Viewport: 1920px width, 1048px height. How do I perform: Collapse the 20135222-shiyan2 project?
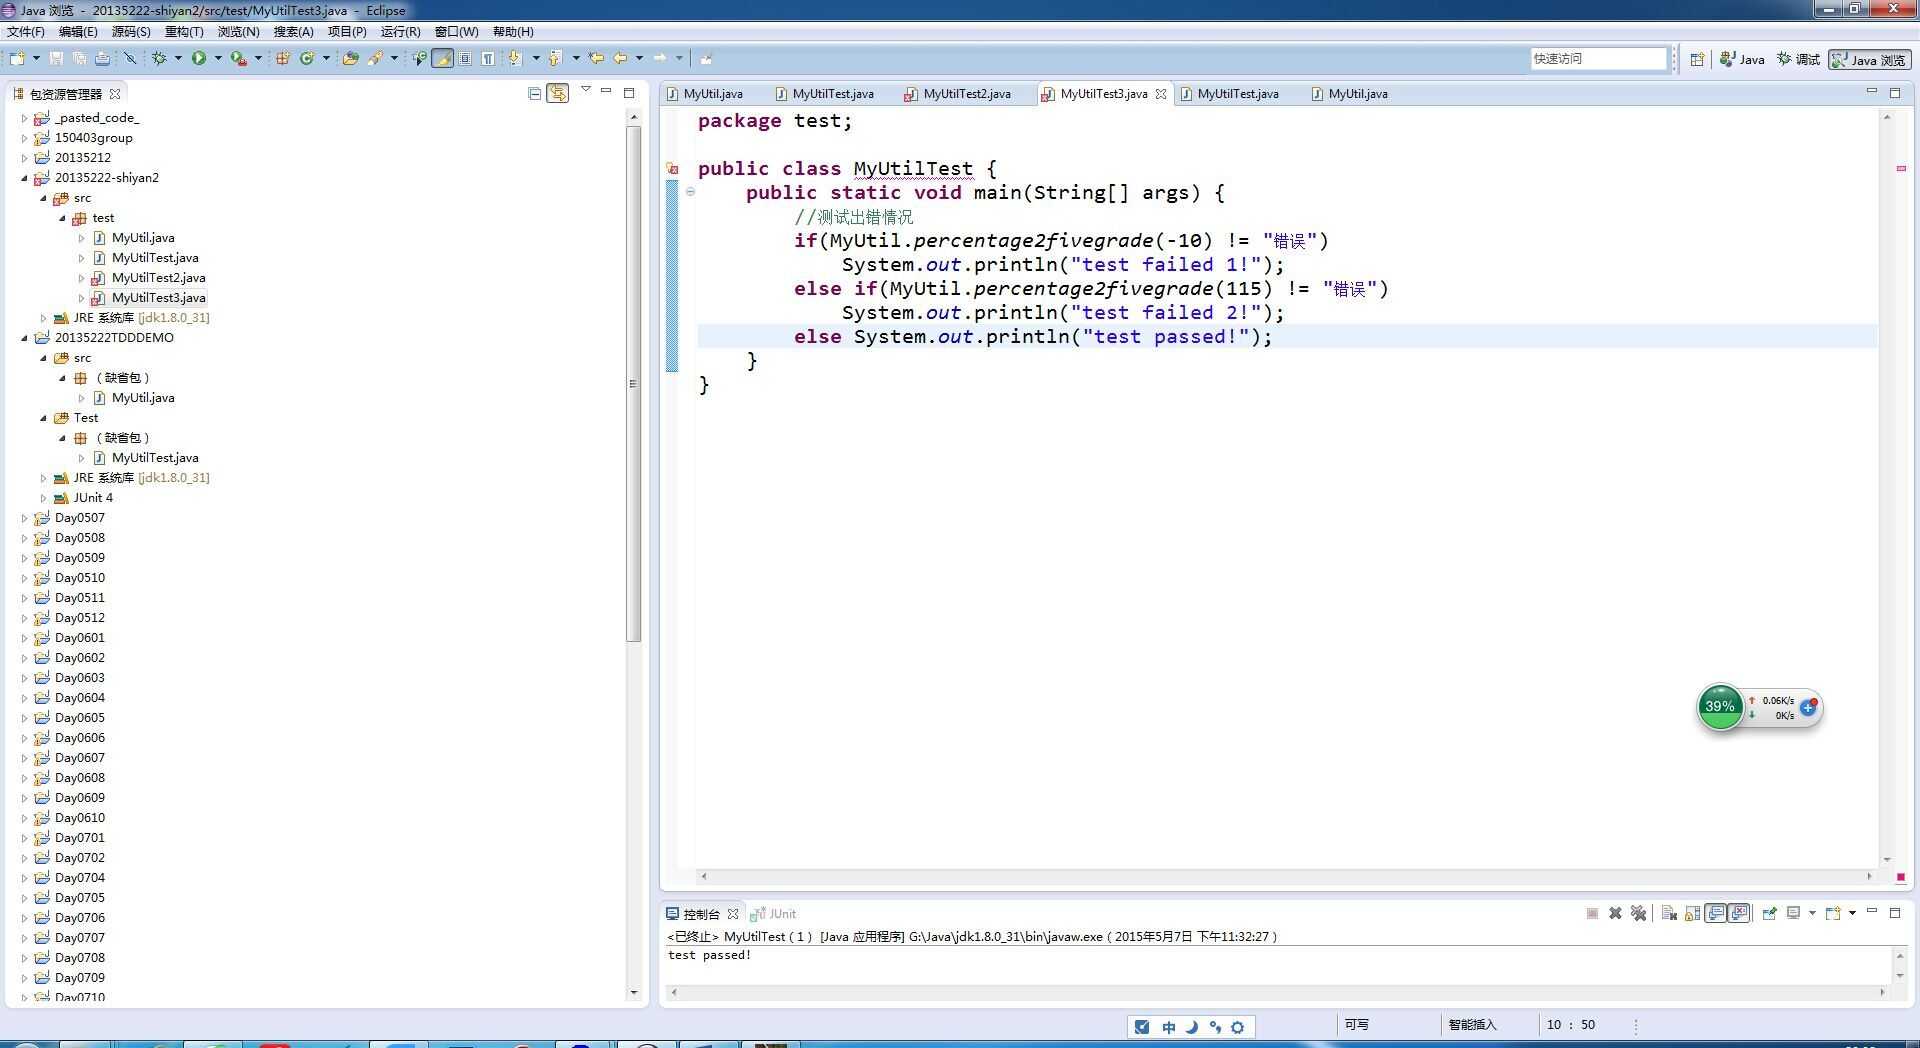(25, 178)
